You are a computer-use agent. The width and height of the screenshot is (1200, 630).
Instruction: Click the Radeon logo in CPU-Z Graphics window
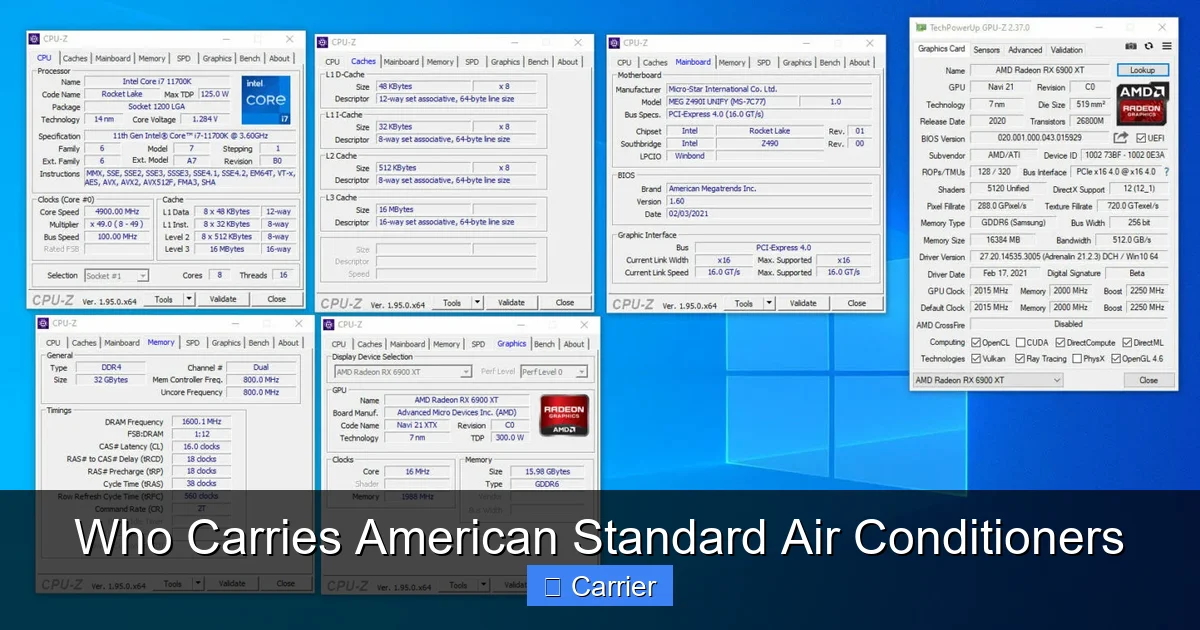click(x=564, y=415)
